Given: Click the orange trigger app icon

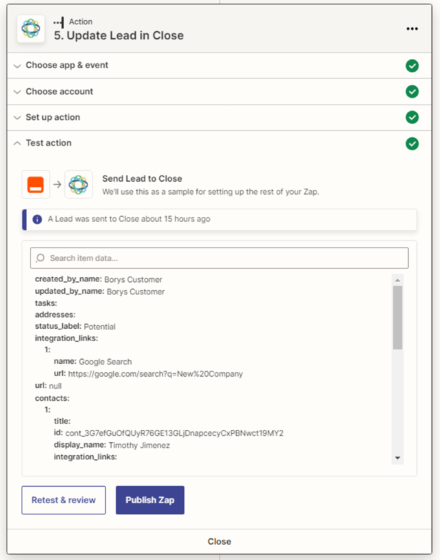Looking at the screenshot, I should coord(36,185).
